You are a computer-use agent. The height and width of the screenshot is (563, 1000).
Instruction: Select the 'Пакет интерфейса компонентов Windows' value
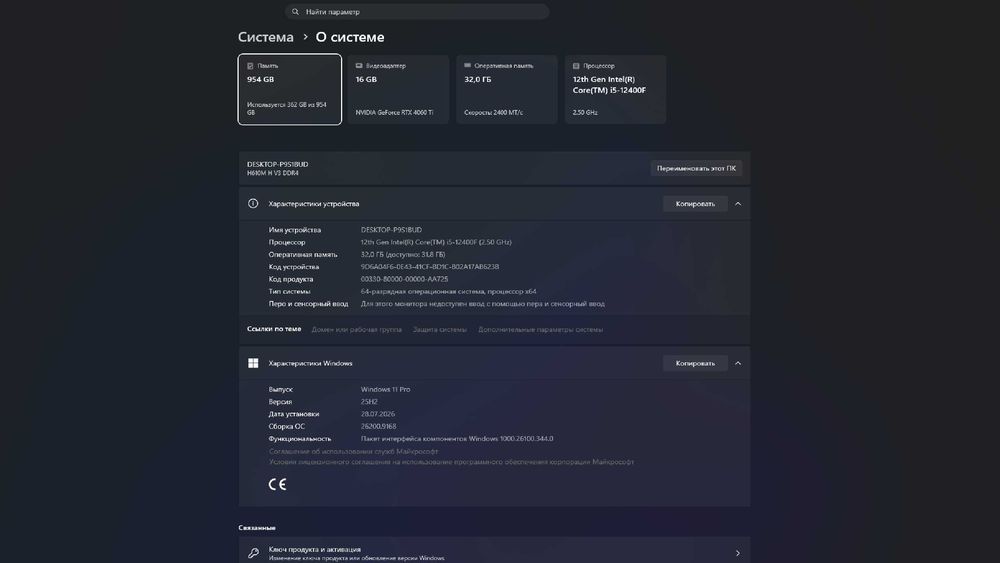tap(457, 439)
